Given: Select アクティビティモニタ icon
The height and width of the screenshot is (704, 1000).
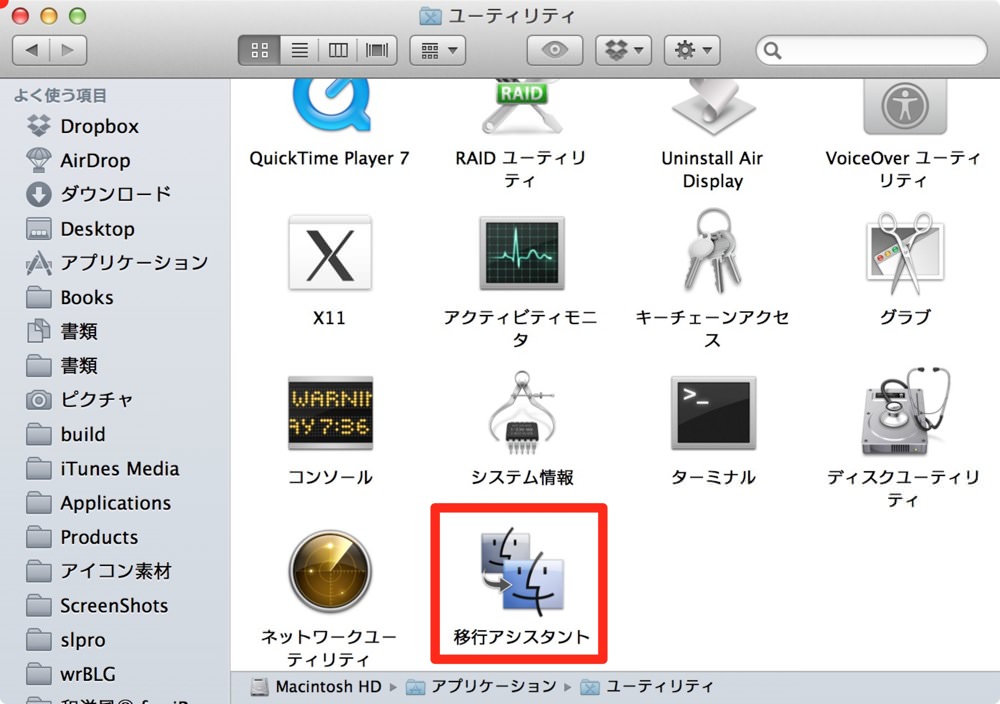Looking at the screenshot, I should click(522, 253).
